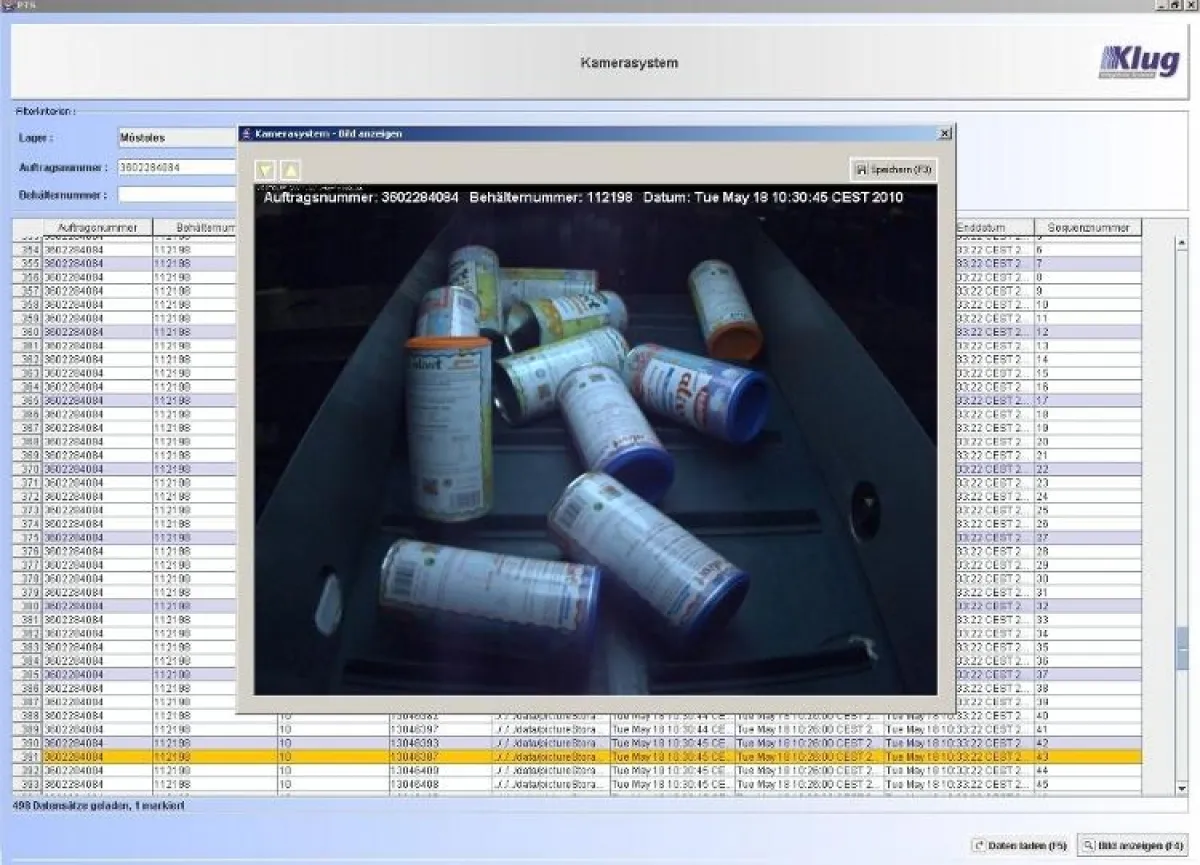Save the image with Speichern (F3)
This screenshot has height=865, width=1200.
tap(893, 170)
